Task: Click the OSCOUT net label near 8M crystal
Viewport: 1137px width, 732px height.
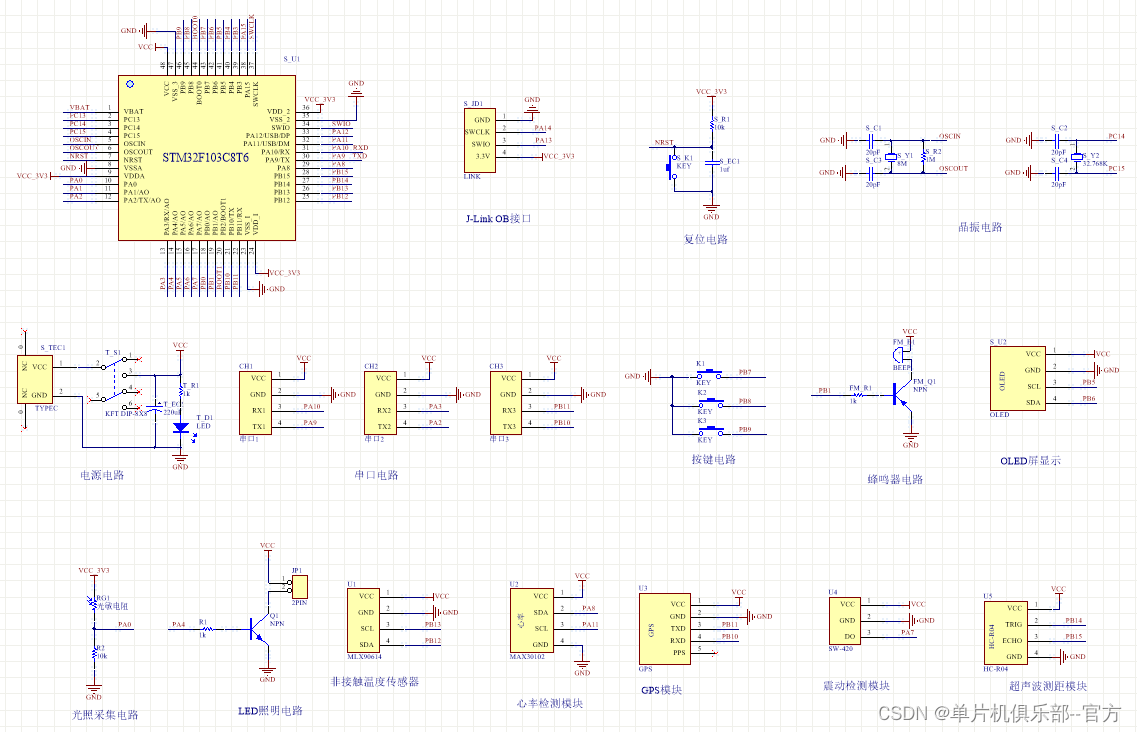Action: coord(954,168)
